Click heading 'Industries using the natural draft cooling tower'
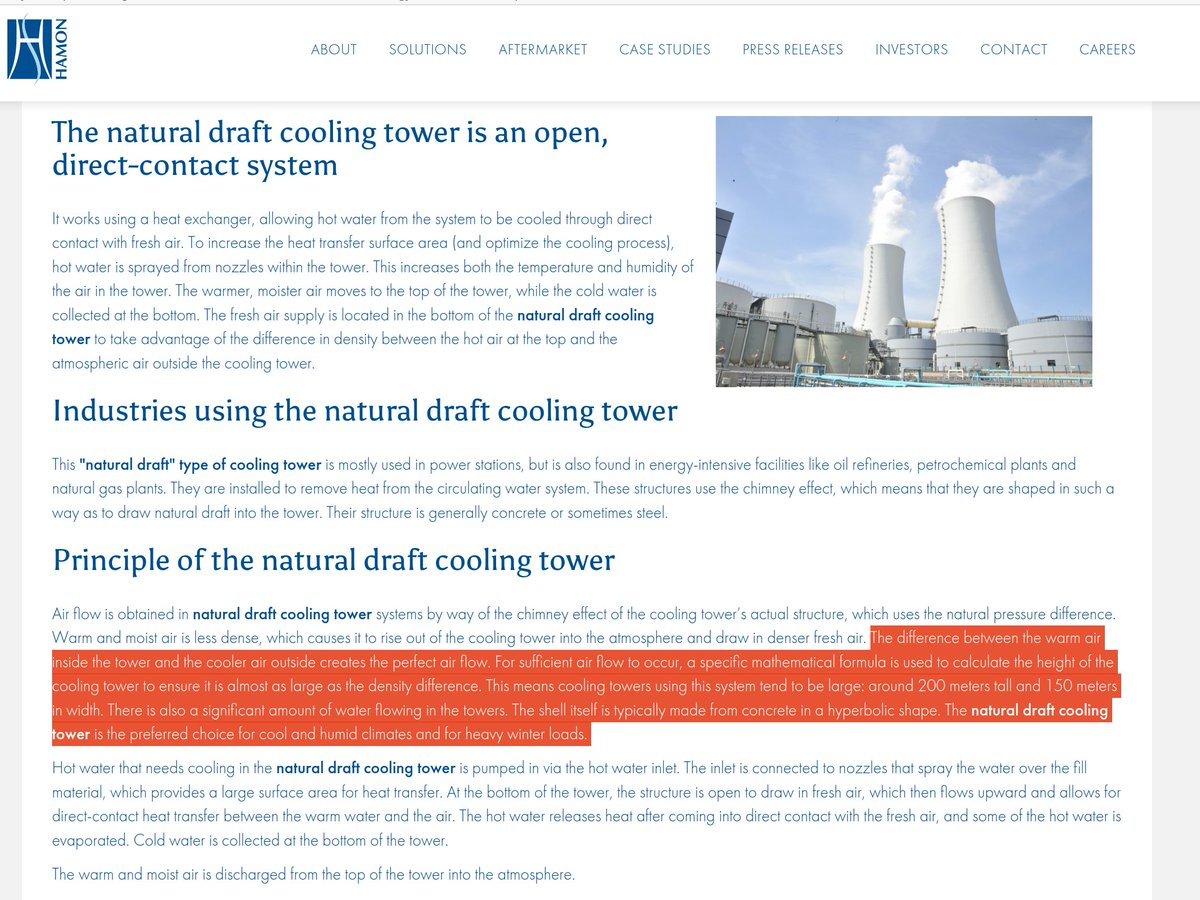1200x900 pixels. [365, 410]
